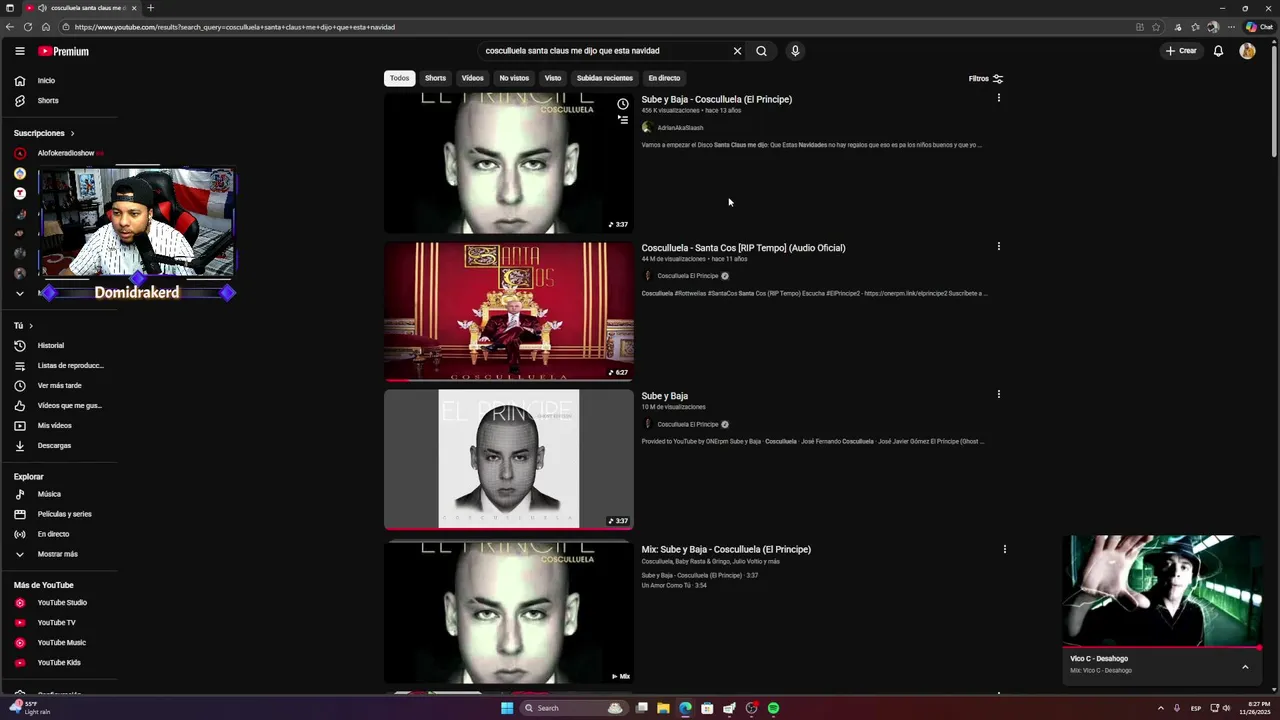The width and height of the screenshot is (1280, 720).
Task: Expand the Suscripciones section arrow
Action: point(72,133)
